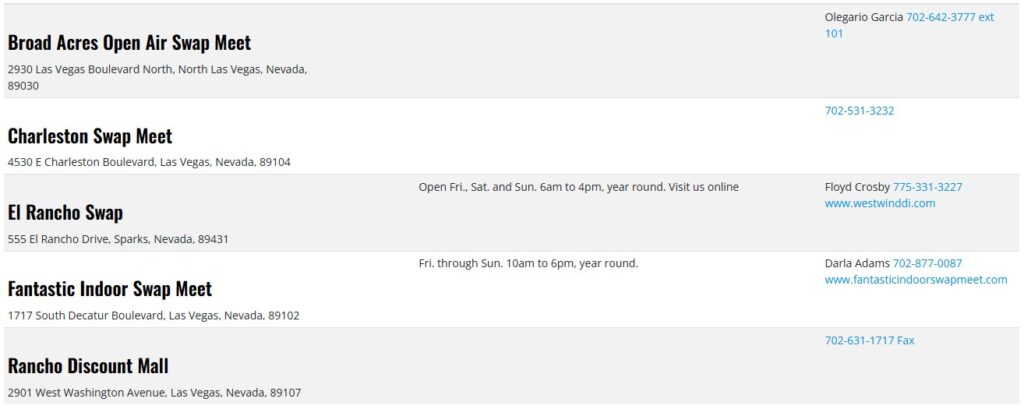
Task: Click the El Rancho hours text (6am to 4pm)
Action: tap(578, 187)
